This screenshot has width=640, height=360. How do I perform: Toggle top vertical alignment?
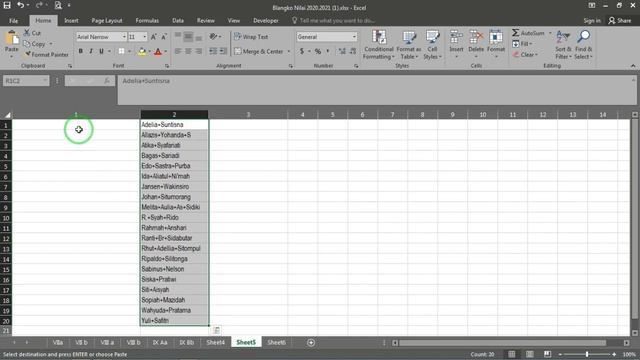[x=178, y=37]
